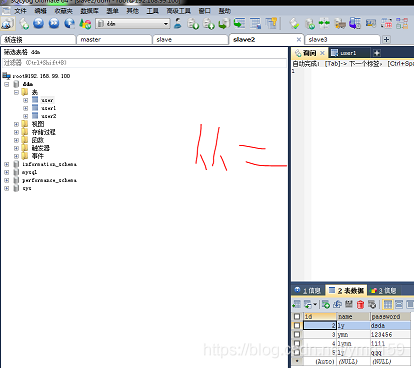Click the blue globe refresh toolbar icon

click(x=69, y=23)
